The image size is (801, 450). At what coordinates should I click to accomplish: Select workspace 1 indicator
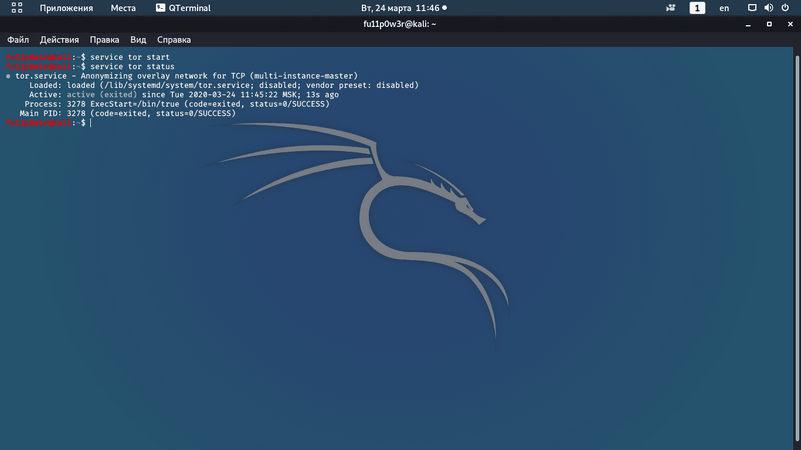click(697, 8)
